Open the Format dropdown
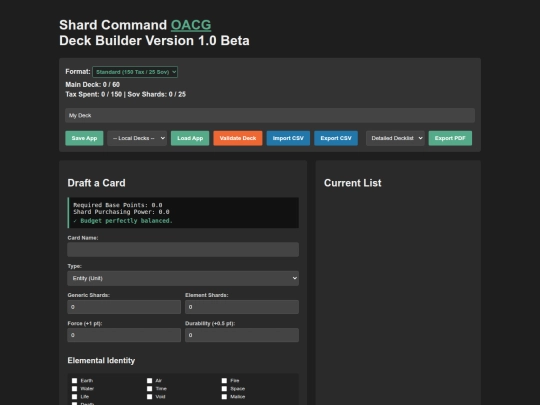The image size is (540, 405). pos(135,72)
